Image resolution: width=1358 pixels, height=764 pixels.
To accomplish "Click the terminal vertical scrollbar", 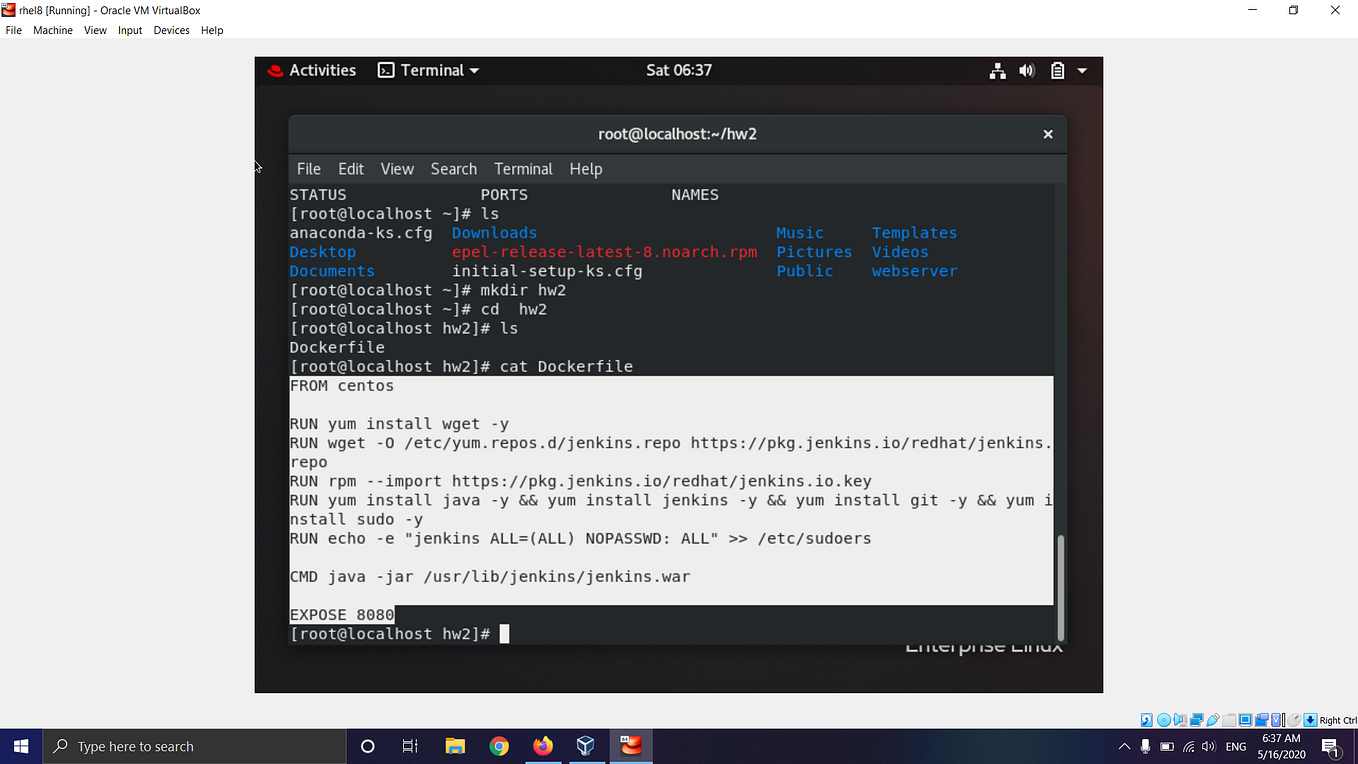I will (x=1061, y=587).
